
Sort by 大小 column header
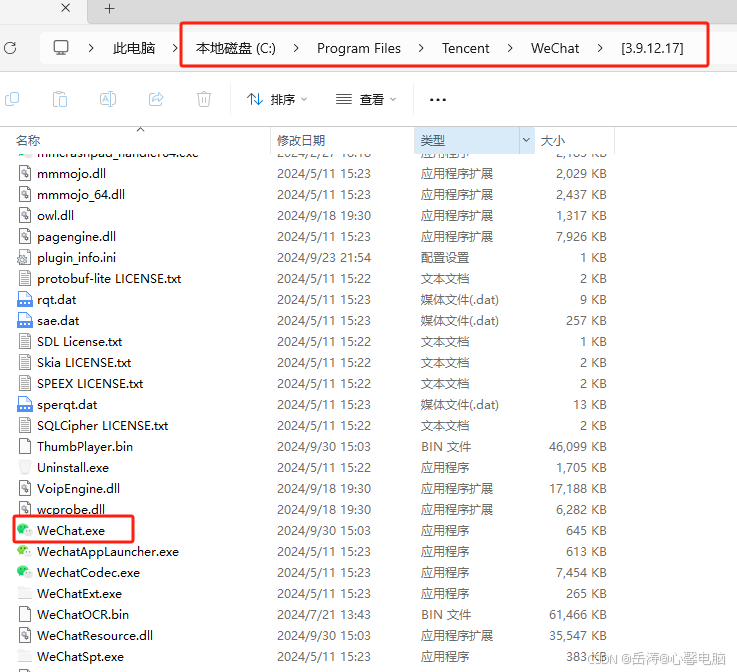pyautogui.click(x=553, y=140)
